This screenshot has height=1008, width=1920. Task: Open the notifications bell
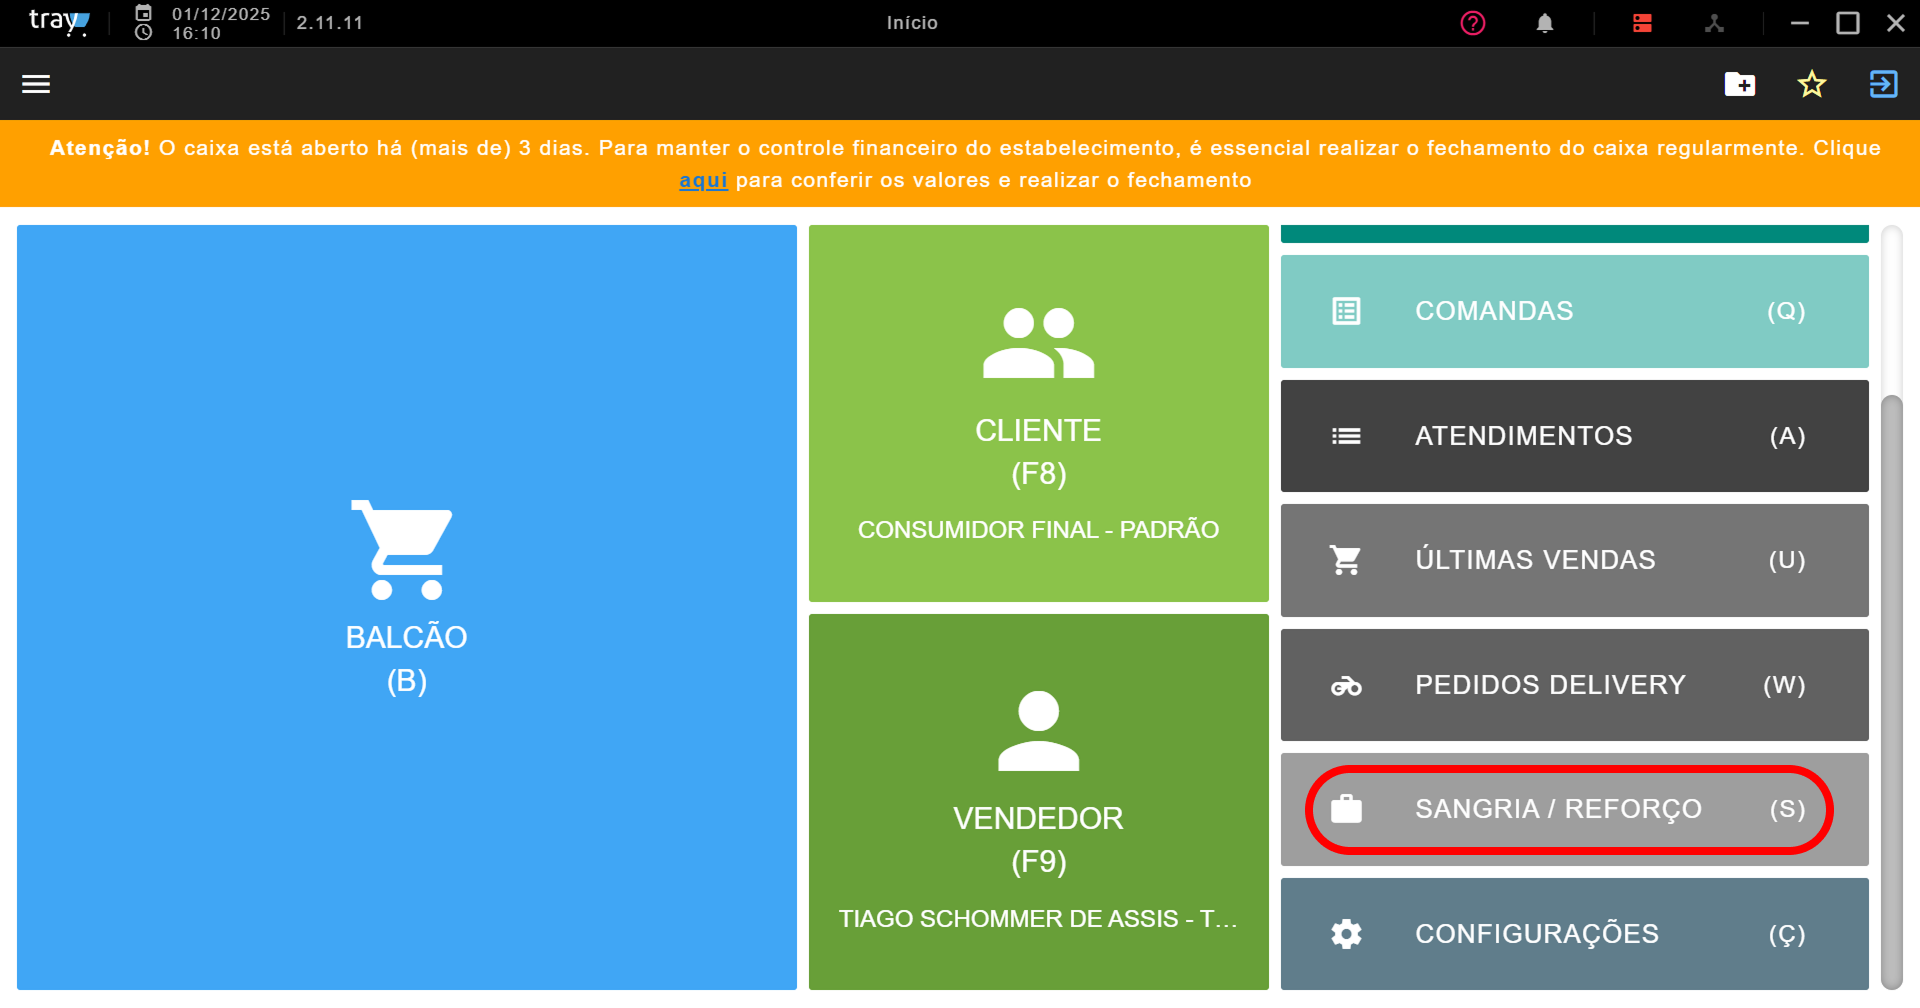pyautogui.click(x=1545, y=23)
